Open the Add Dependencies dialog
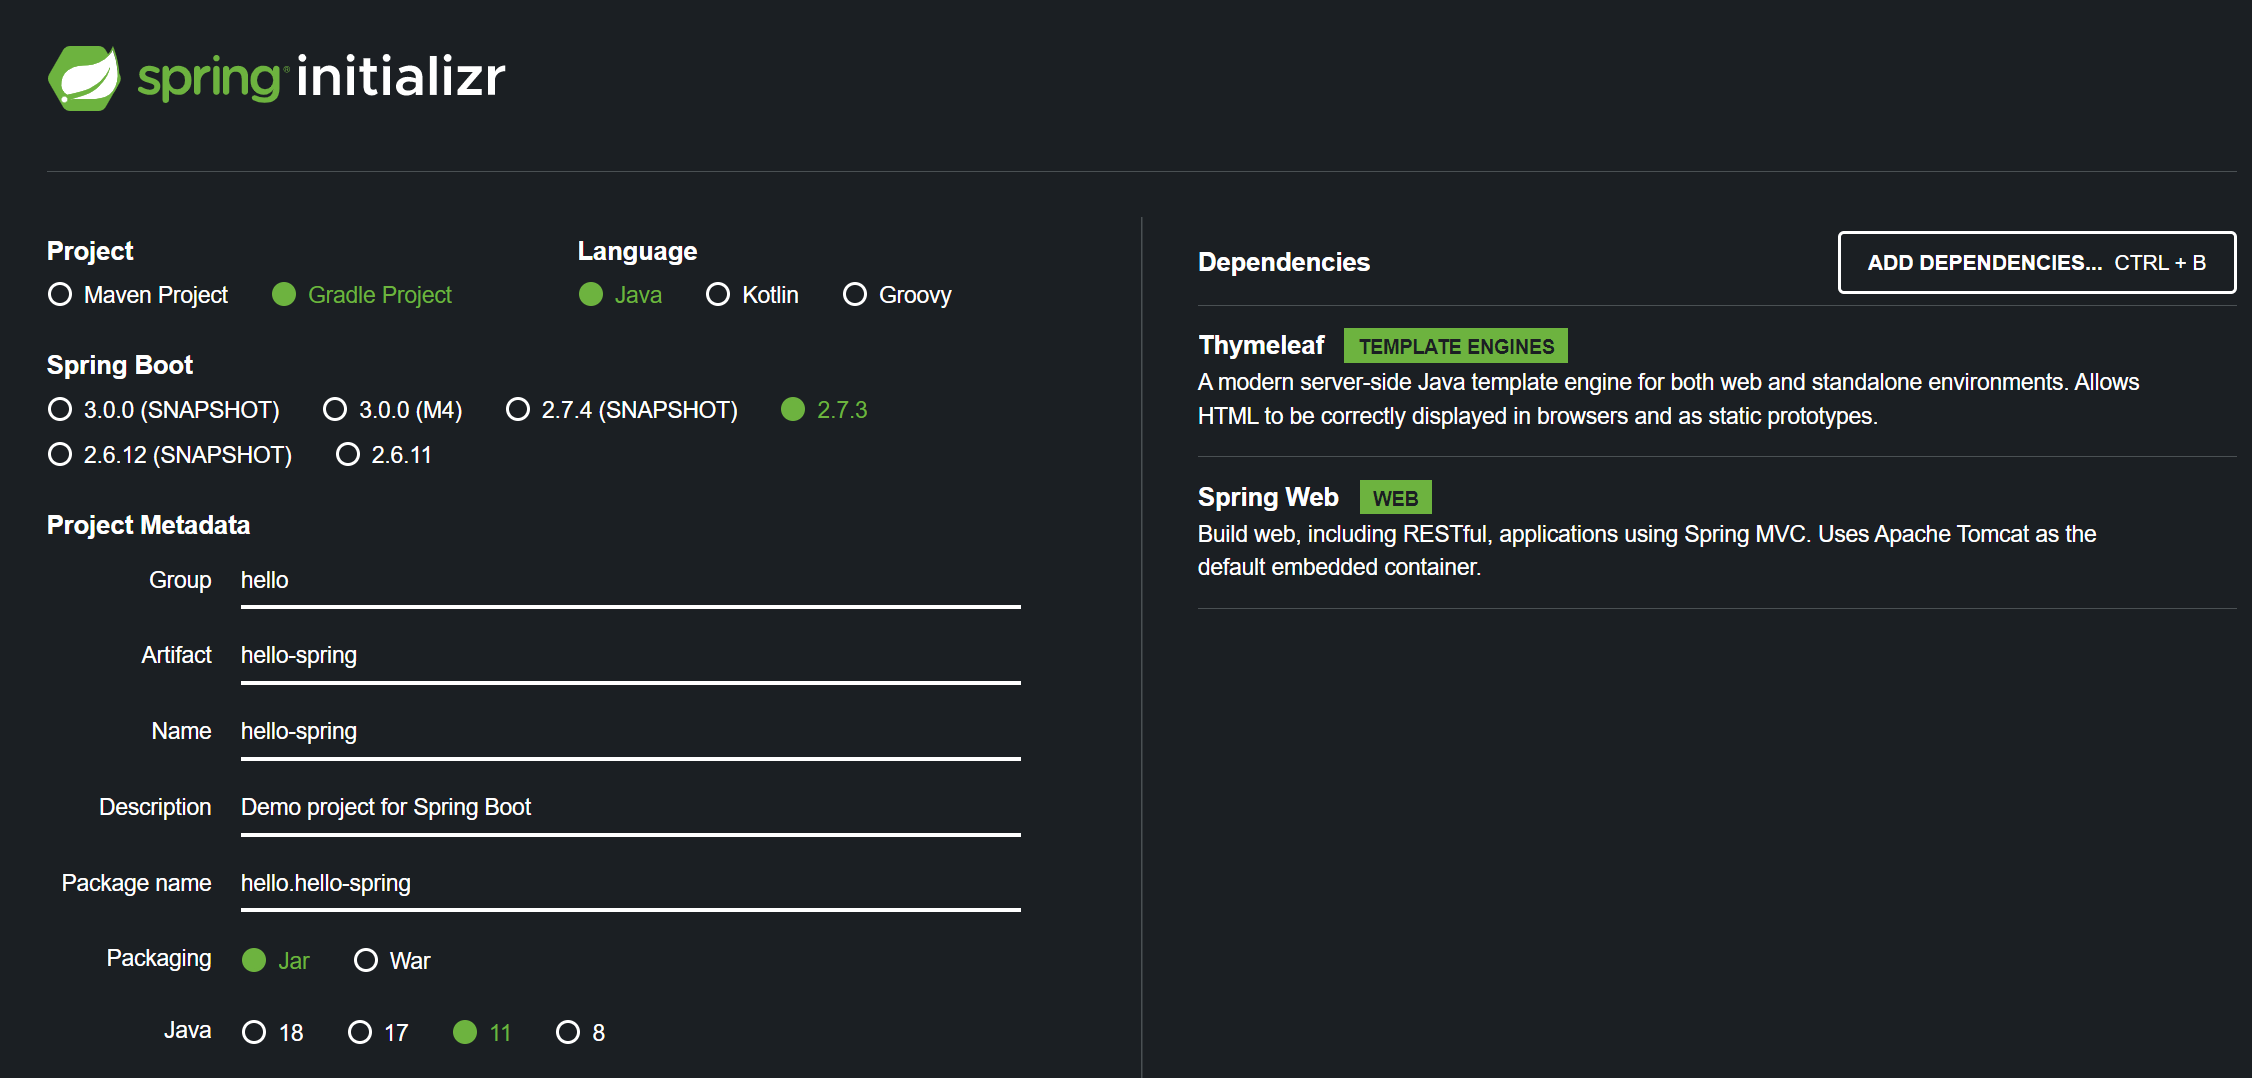 pyautogui.click(x=2037, y=263)
